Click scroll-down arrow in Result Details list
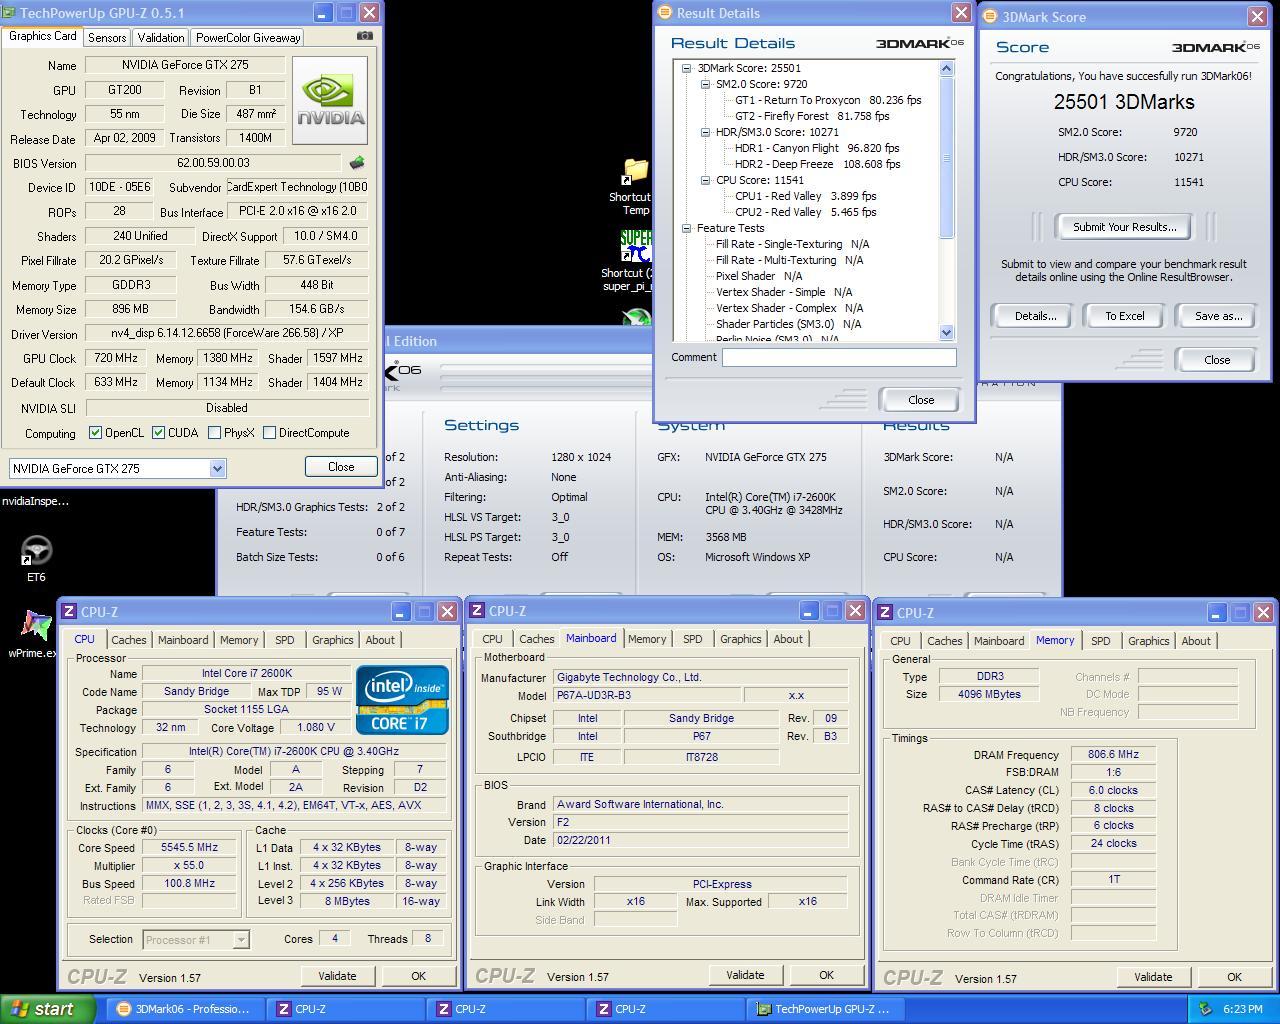1280x1024 pixels. (x=946, y=332)
